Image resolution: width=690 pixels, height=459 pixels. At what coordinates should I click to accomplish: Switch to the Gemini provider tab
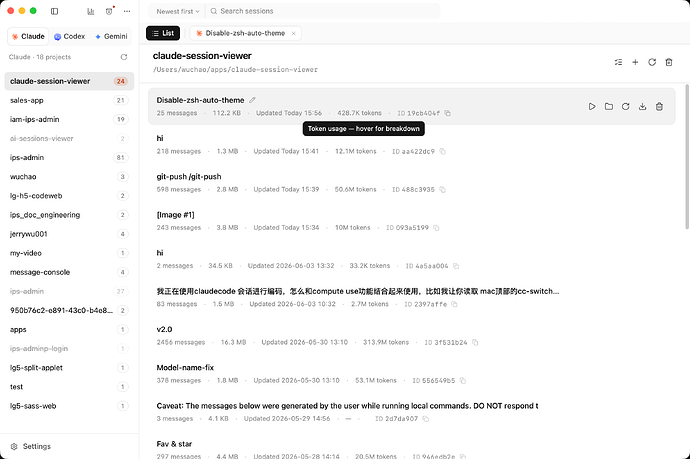coord(111,37)
